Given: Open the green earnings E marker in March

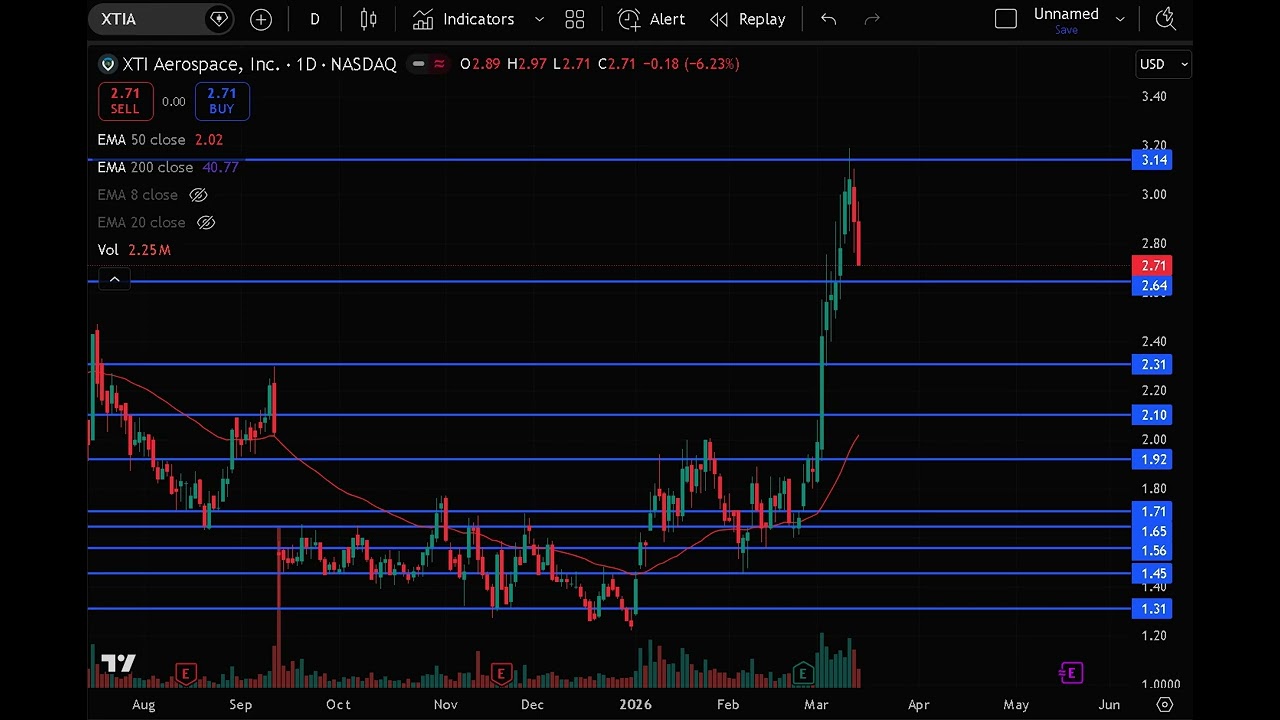Looking at the screenshot, I should (803, 674).
